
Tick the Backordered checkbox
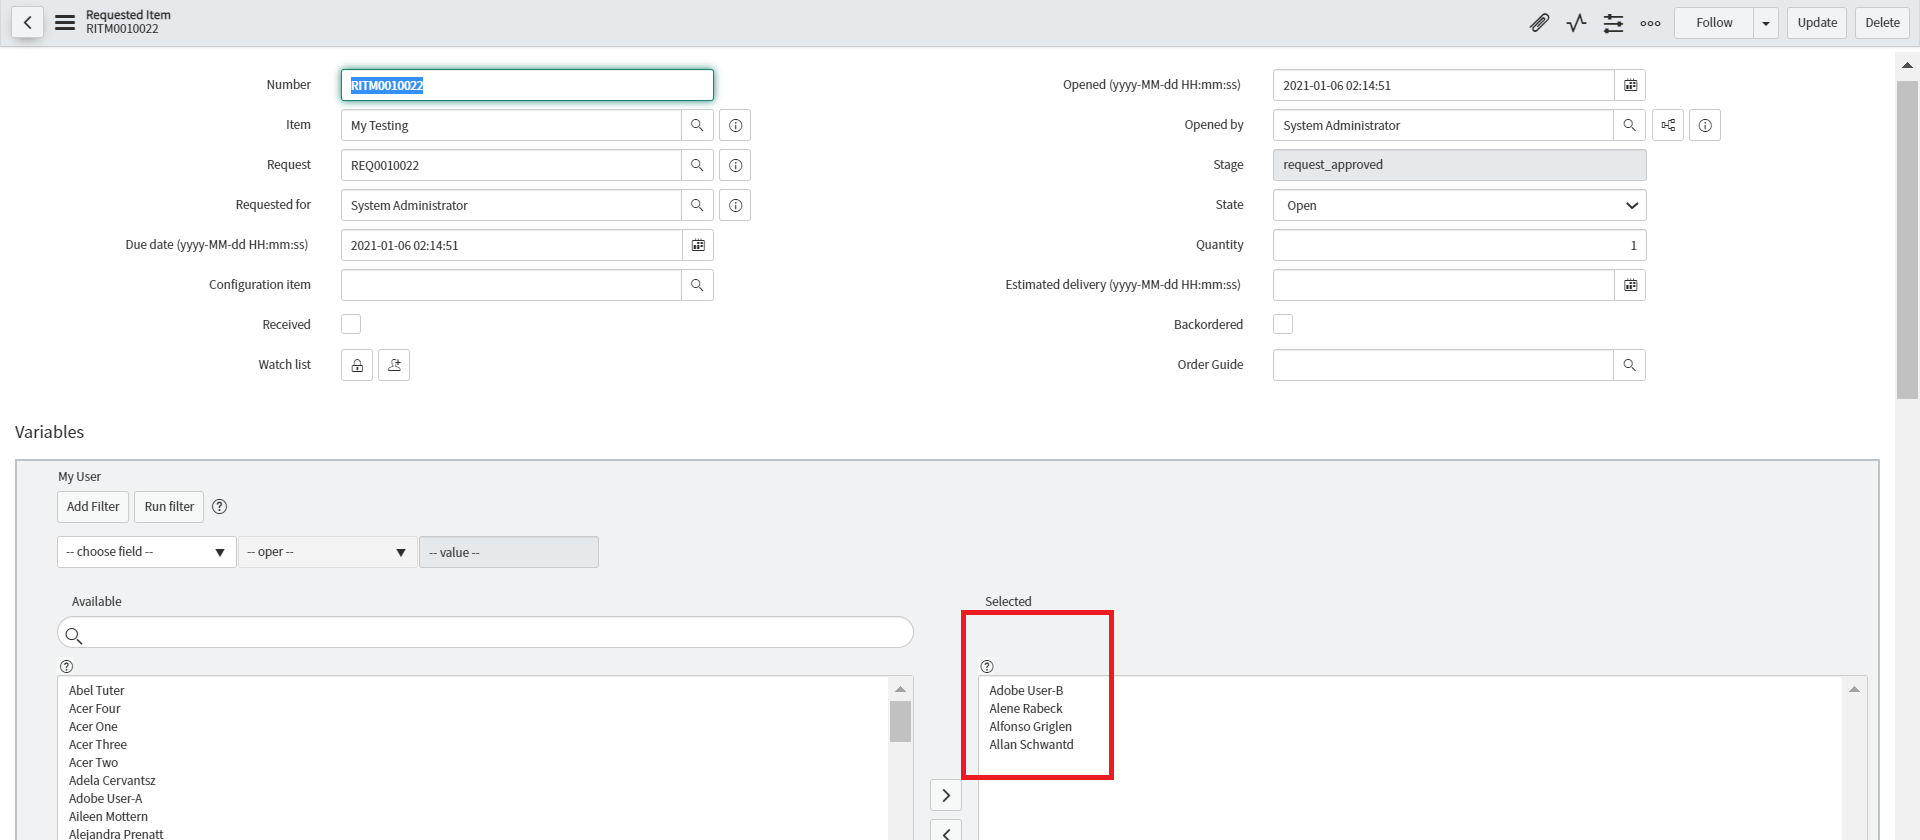point(1283,324)
